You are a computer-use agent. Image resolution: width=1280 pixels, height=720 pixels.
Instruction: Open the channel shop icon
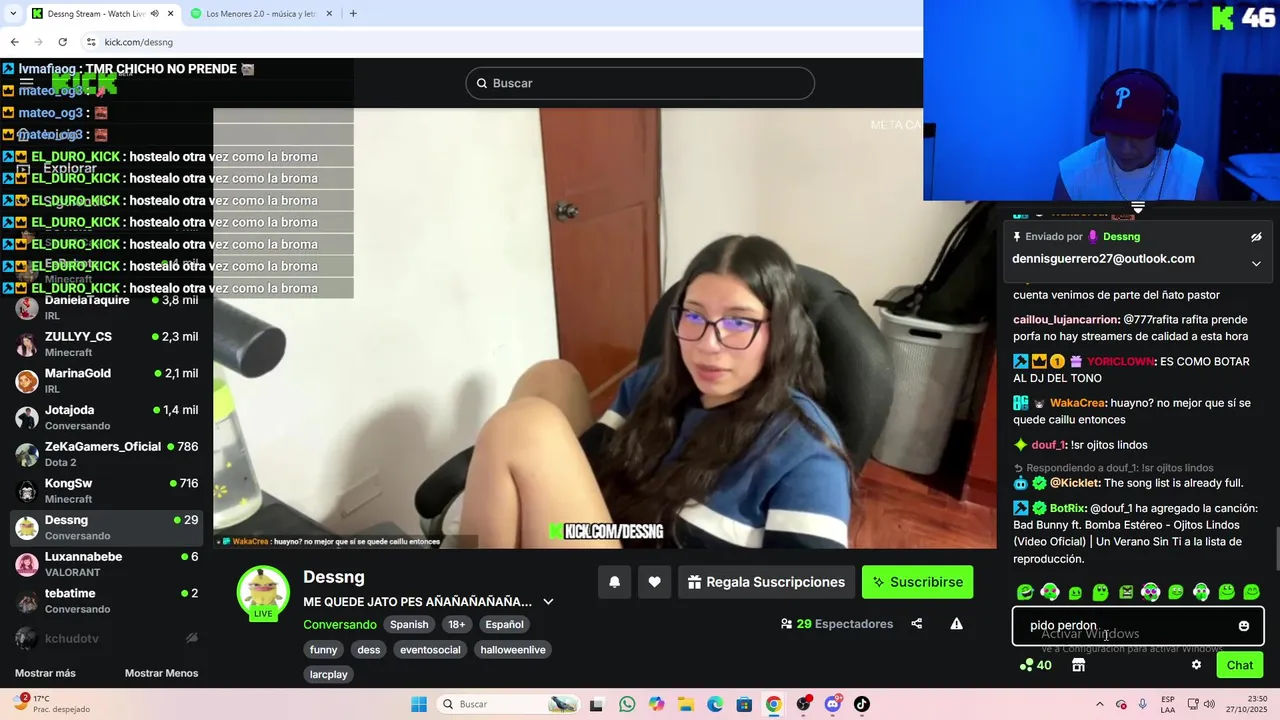[x=1078, y=665]
